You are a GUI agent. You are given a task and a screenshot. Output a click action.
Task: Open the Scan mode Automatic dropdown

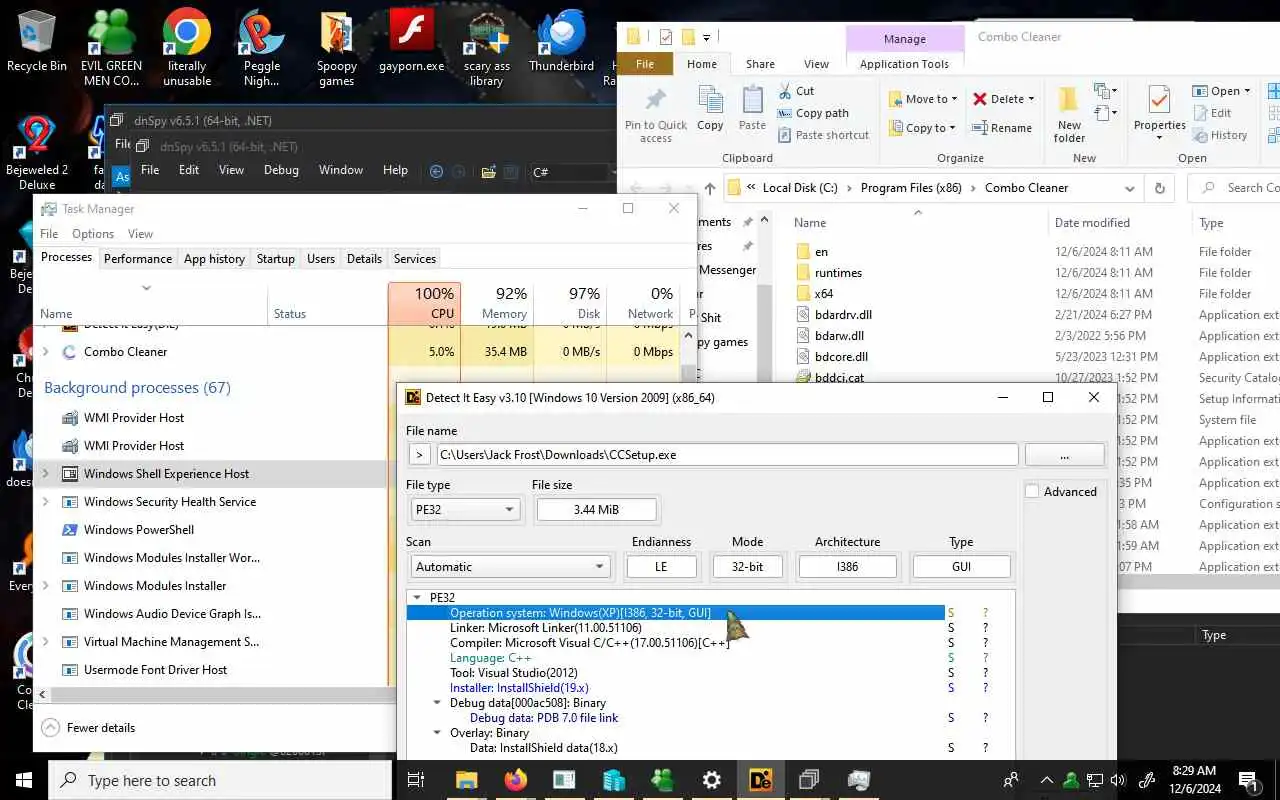(510, 566)
